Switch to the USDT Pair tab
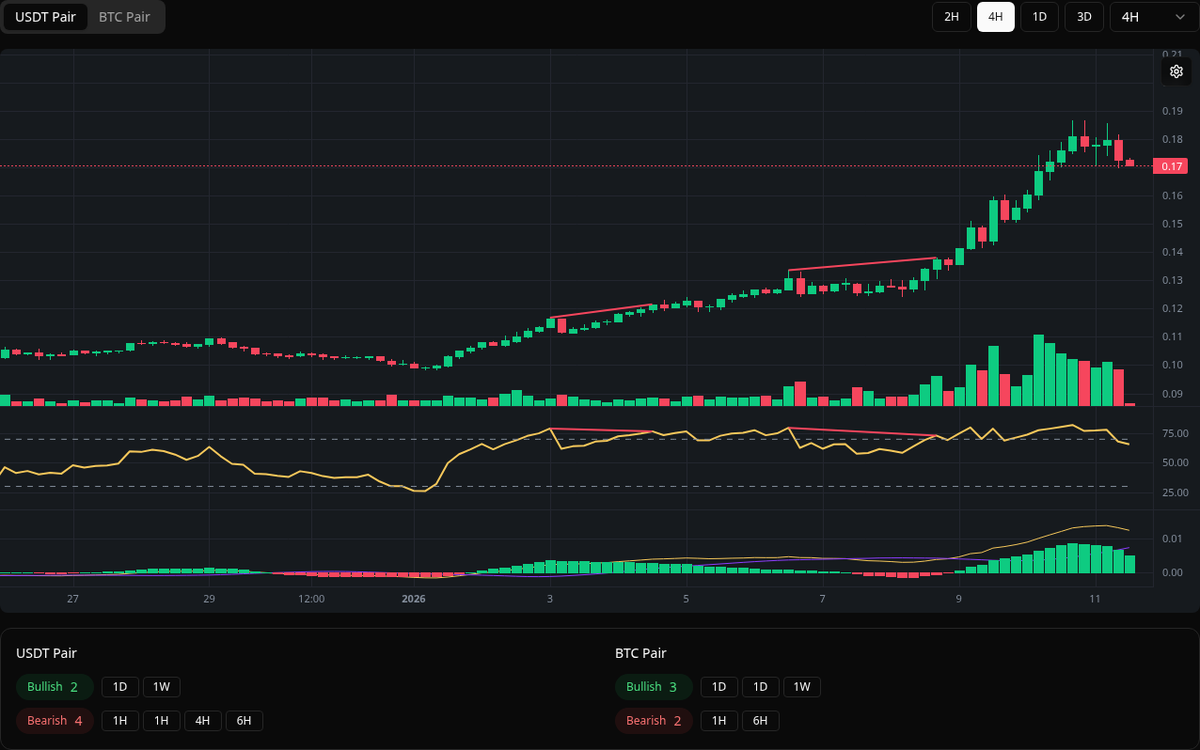1200x750 pixels. 45,17
